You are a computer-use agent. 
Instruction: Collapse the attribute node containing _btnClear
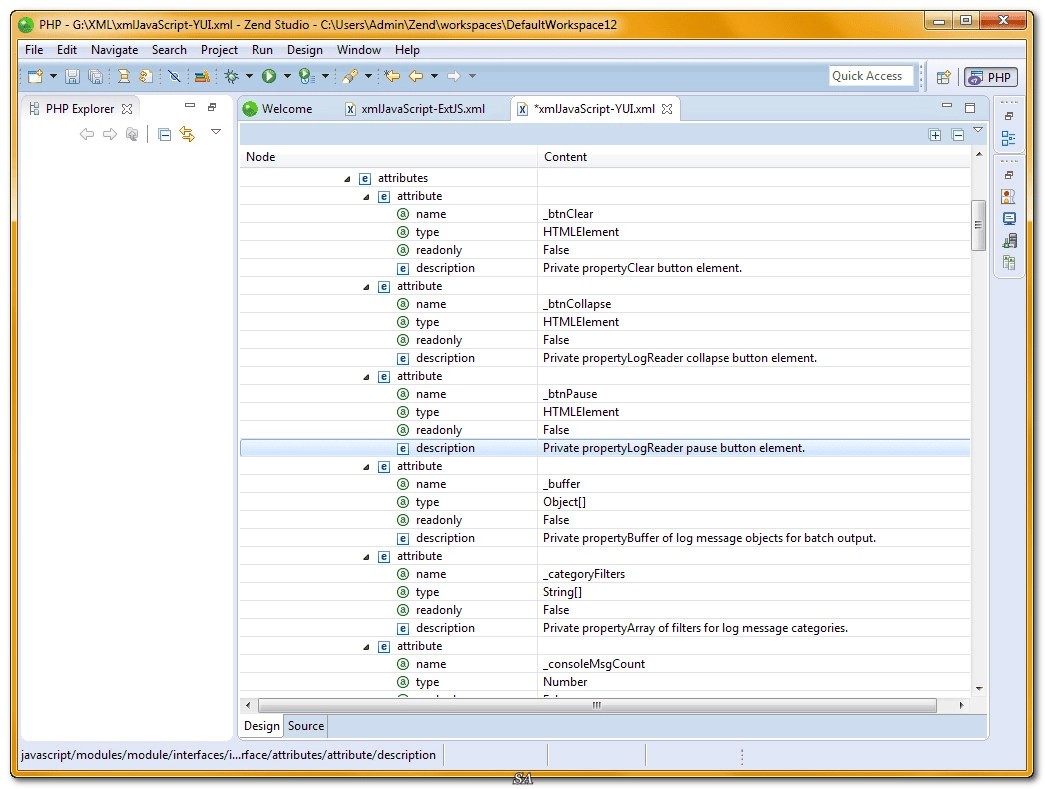tap(366, 197)
